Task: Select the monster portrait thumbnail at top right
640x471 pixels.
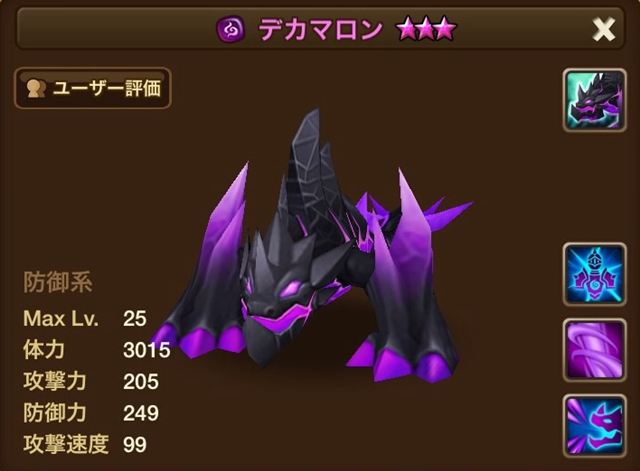Action: (x=594, y=100)
